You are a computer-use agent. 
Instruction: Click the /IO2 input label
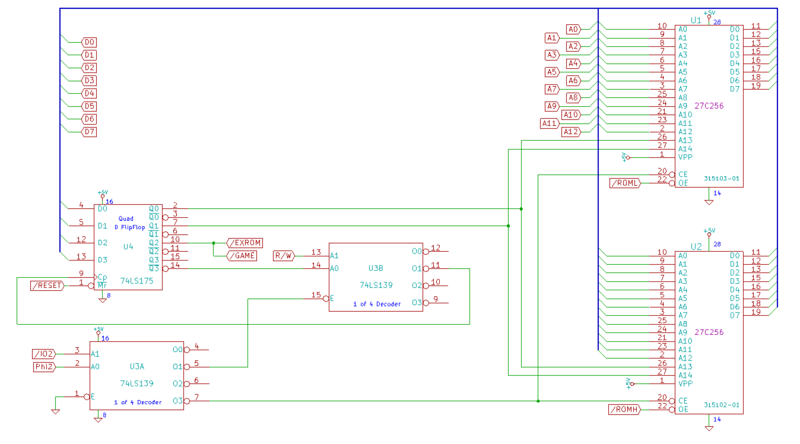pyautogui.click(x=43, y=354)
